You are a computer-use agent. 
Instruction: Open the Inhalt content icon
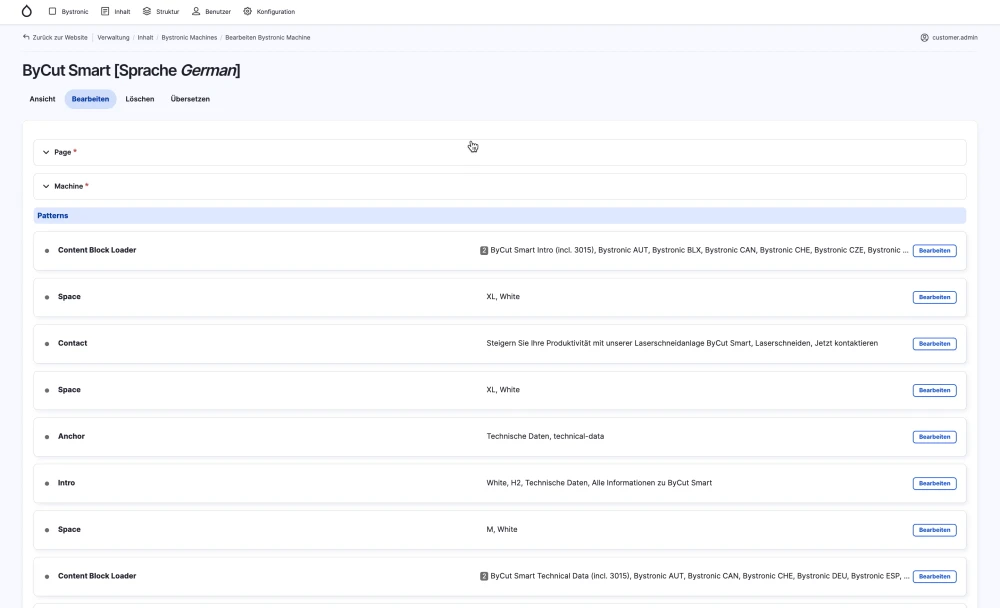click(105, 12)
